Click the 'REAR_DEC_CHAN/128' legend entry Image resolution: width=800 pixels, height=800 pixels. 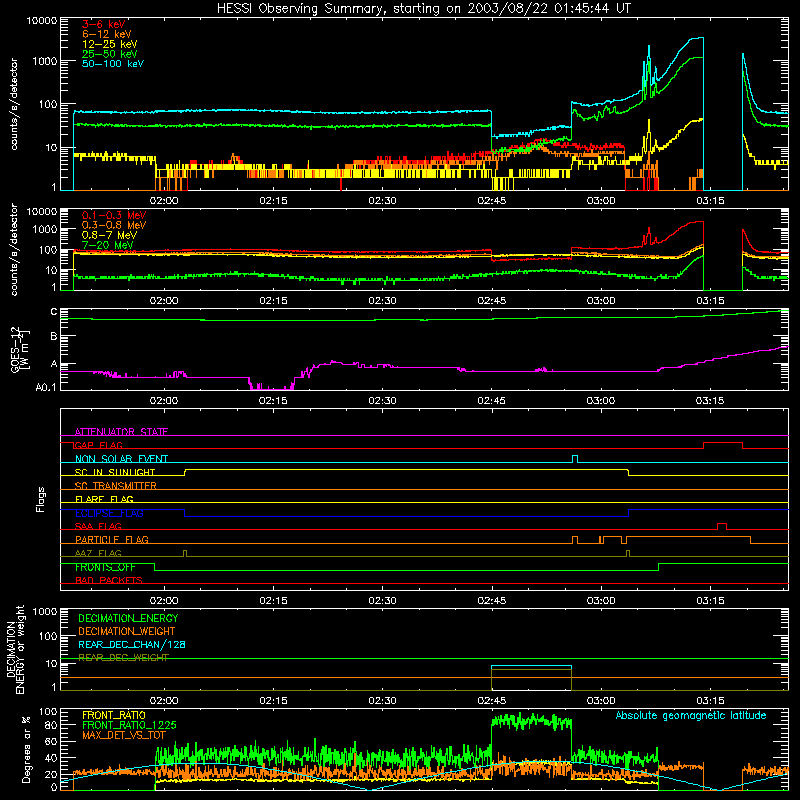(x=132, y=644)
